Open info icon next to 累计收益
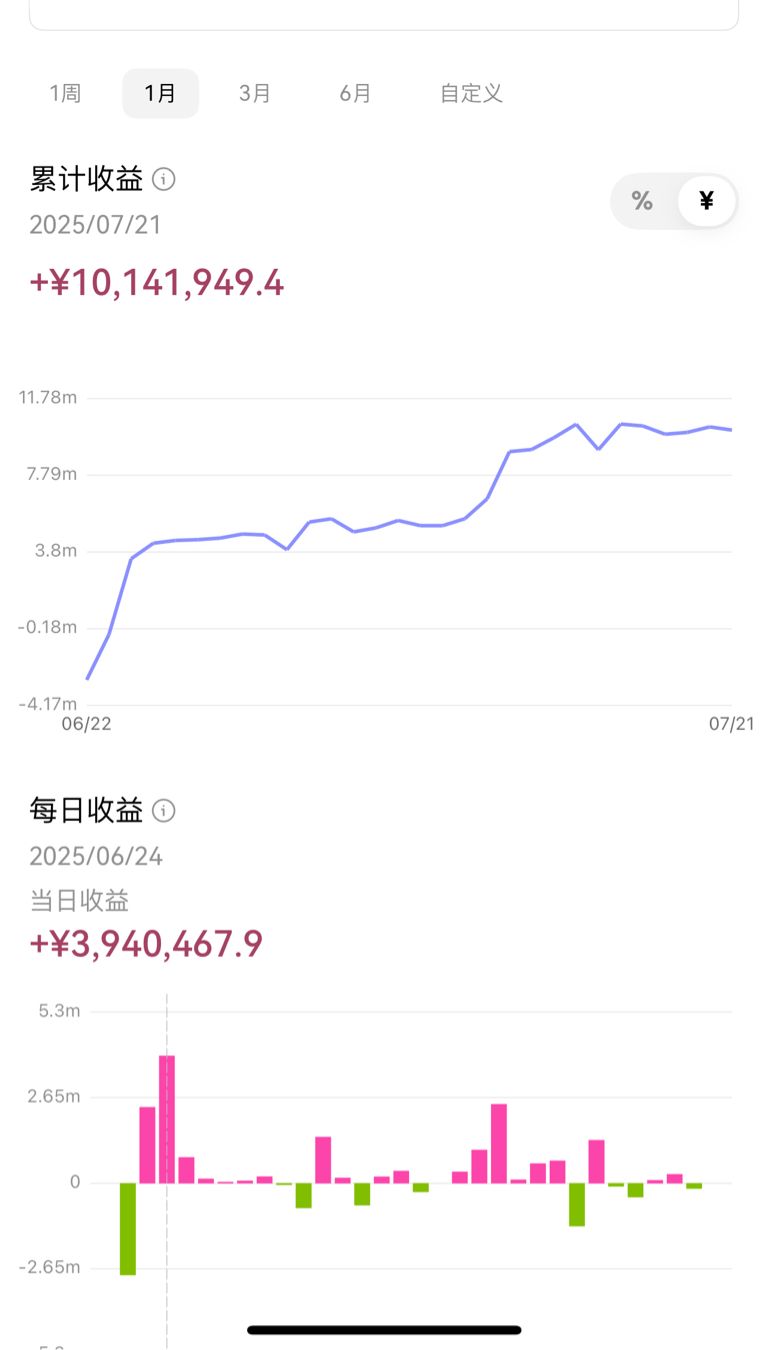The image size is (768, 1350). pos(163,180)
